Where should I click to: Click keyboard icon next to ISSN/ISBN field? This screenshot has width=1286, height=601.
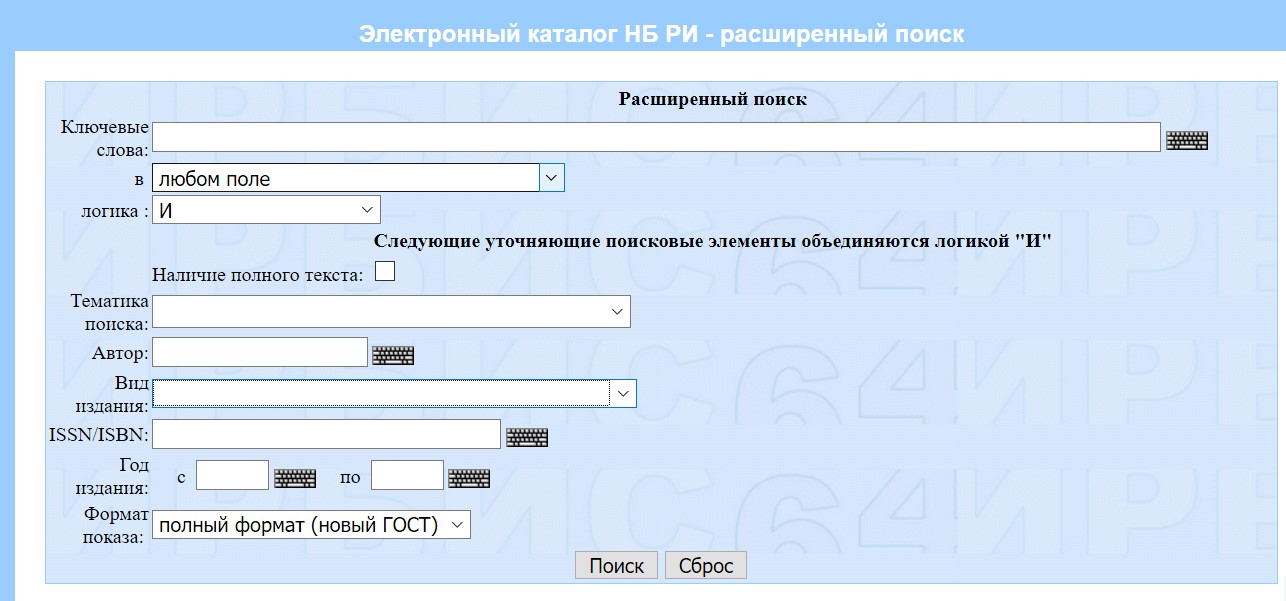[527, 437]
